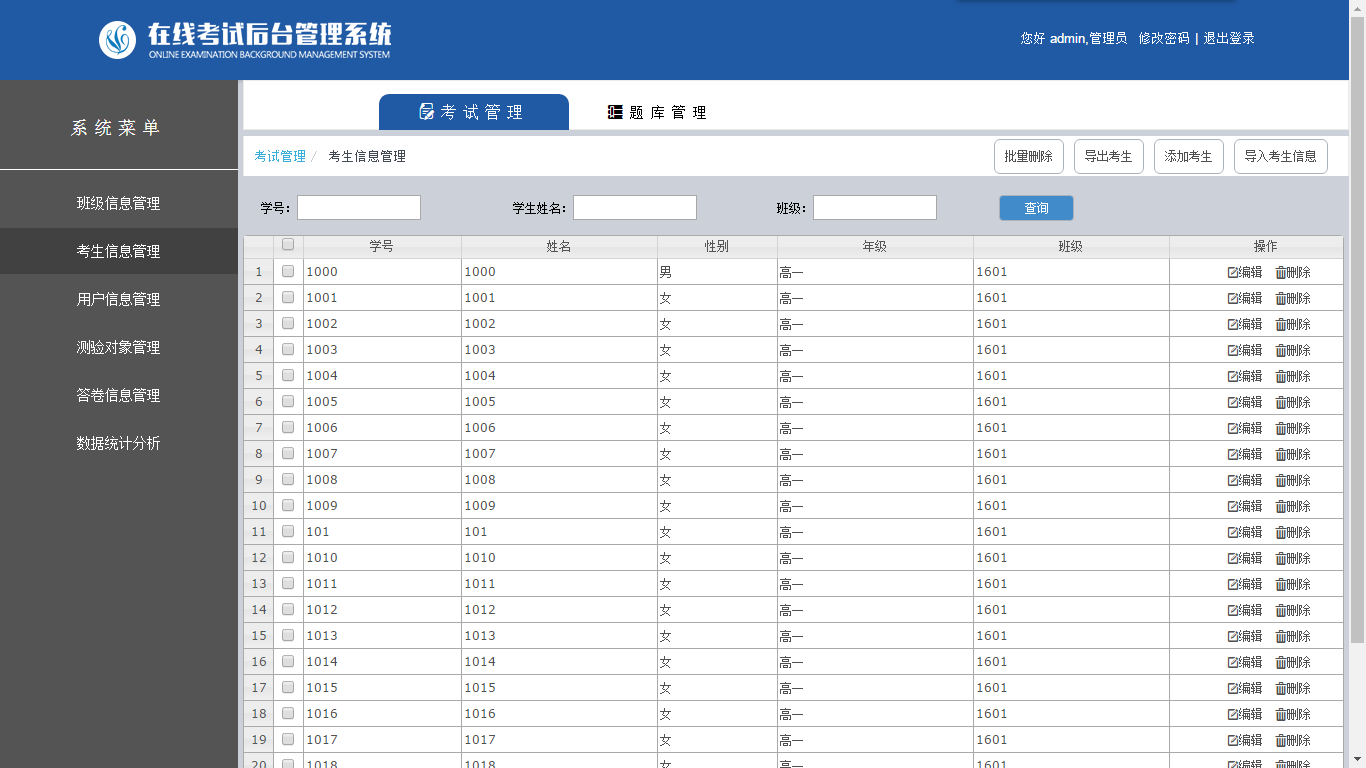Click the 学号 input field
Viewport: 1366px width, 768px height.
[x=358, y=208]
